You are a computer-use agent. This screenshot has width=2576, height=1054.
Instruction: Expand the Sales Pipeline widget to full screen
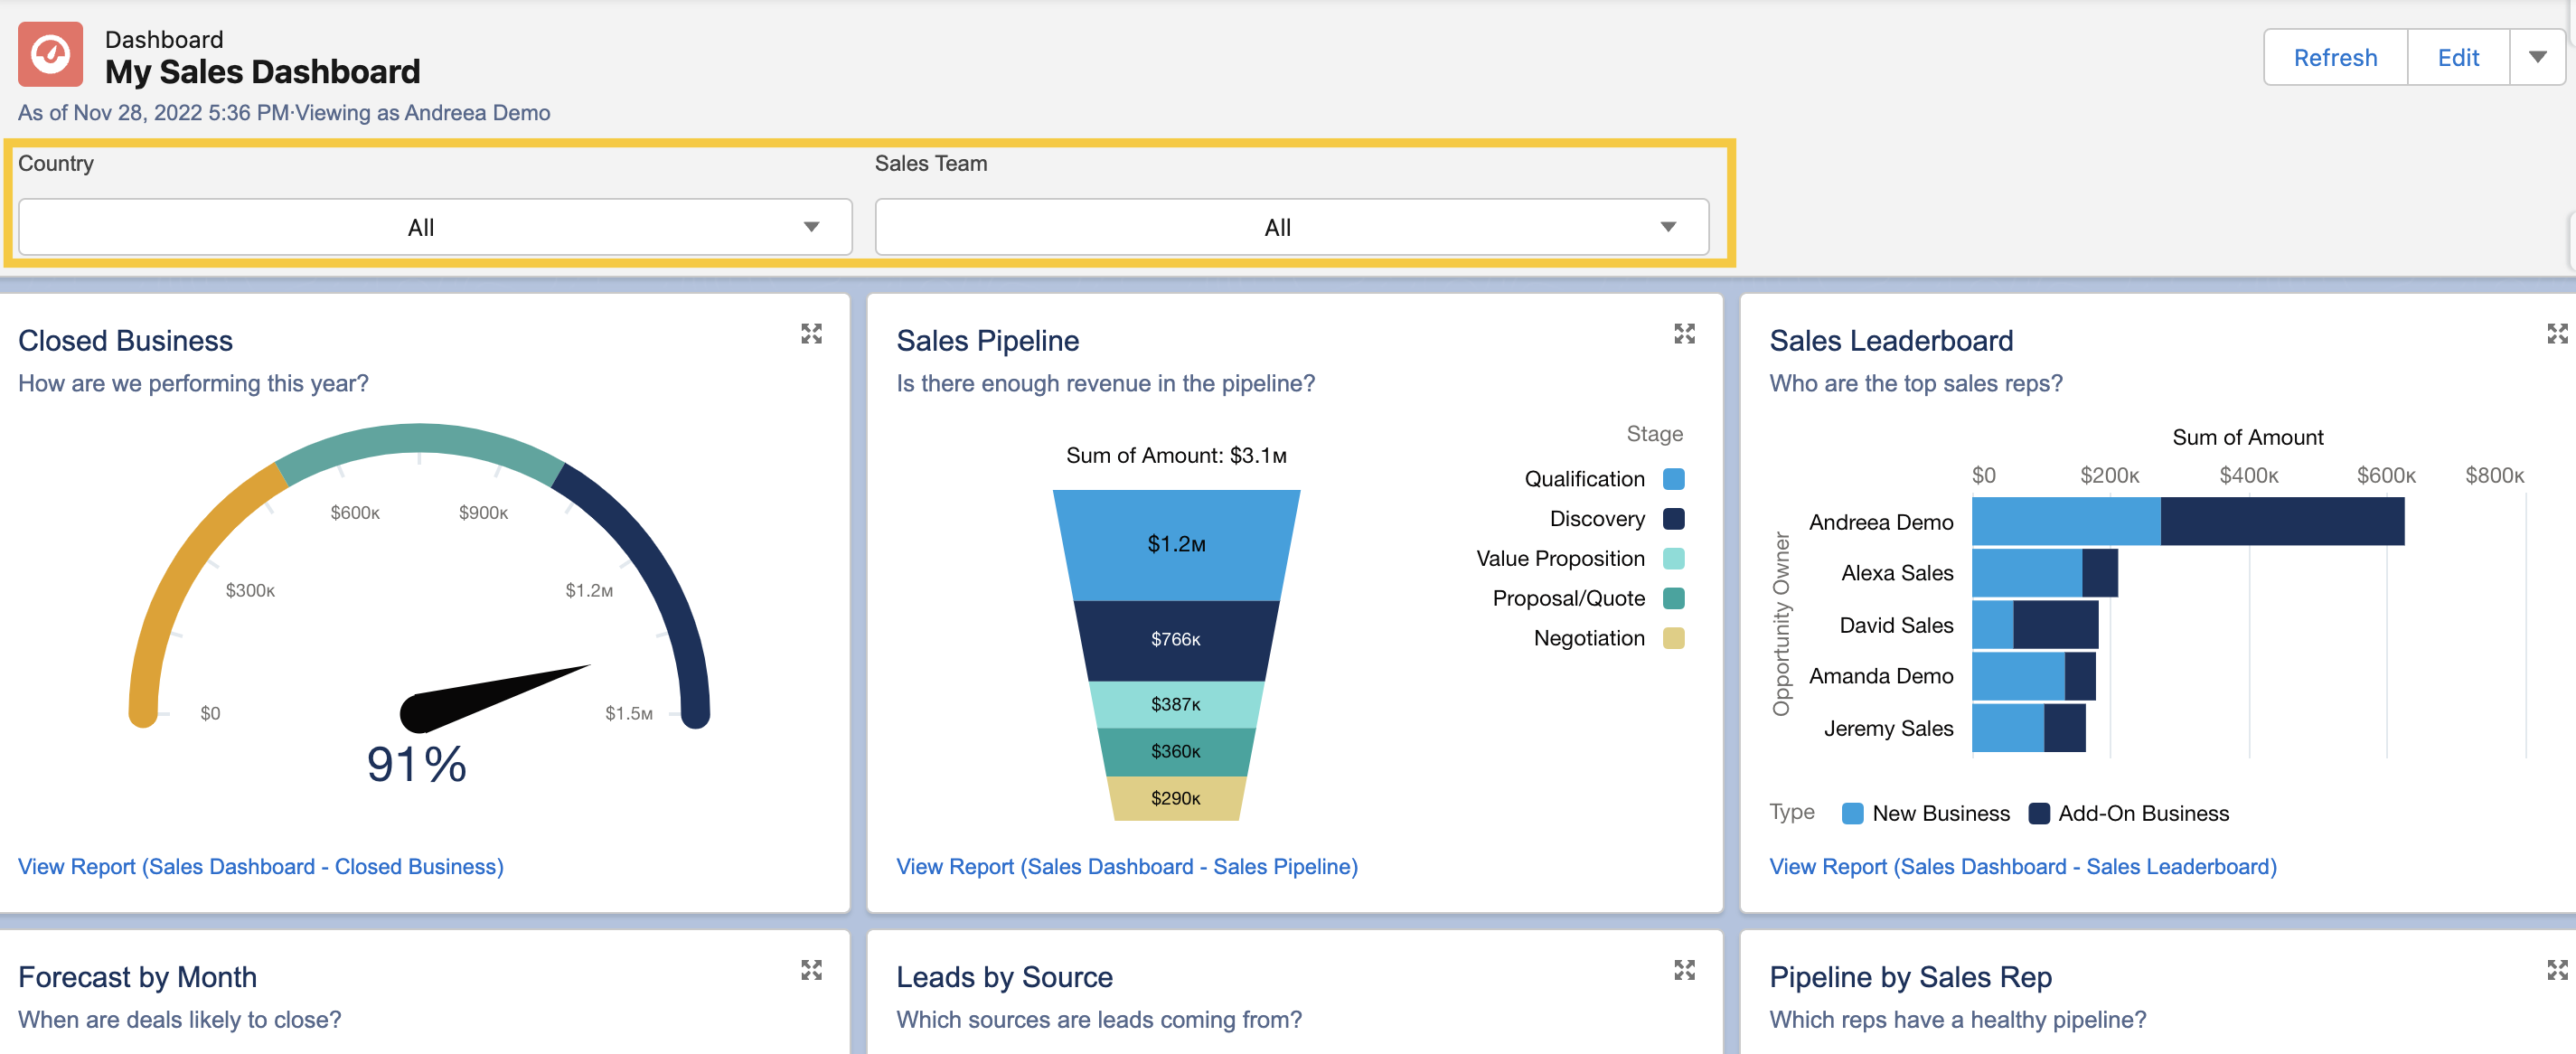click(x=1685, y=333)
